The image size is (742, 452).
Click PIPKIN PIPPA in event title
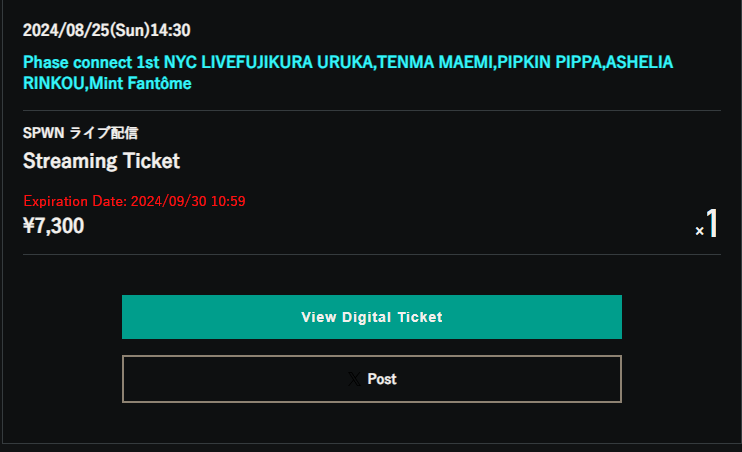(549, 62)
